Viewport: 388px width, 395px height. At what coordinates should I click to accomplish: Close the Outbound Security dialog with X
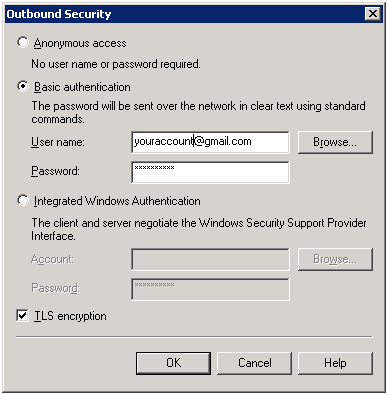(373, 14)
